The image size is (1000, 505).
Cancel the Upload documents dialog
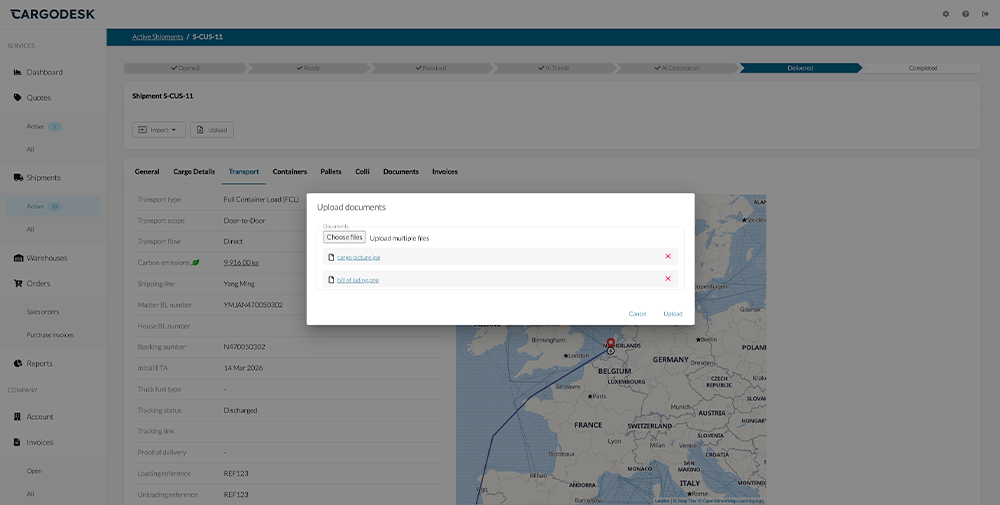(x=637, y=314)
